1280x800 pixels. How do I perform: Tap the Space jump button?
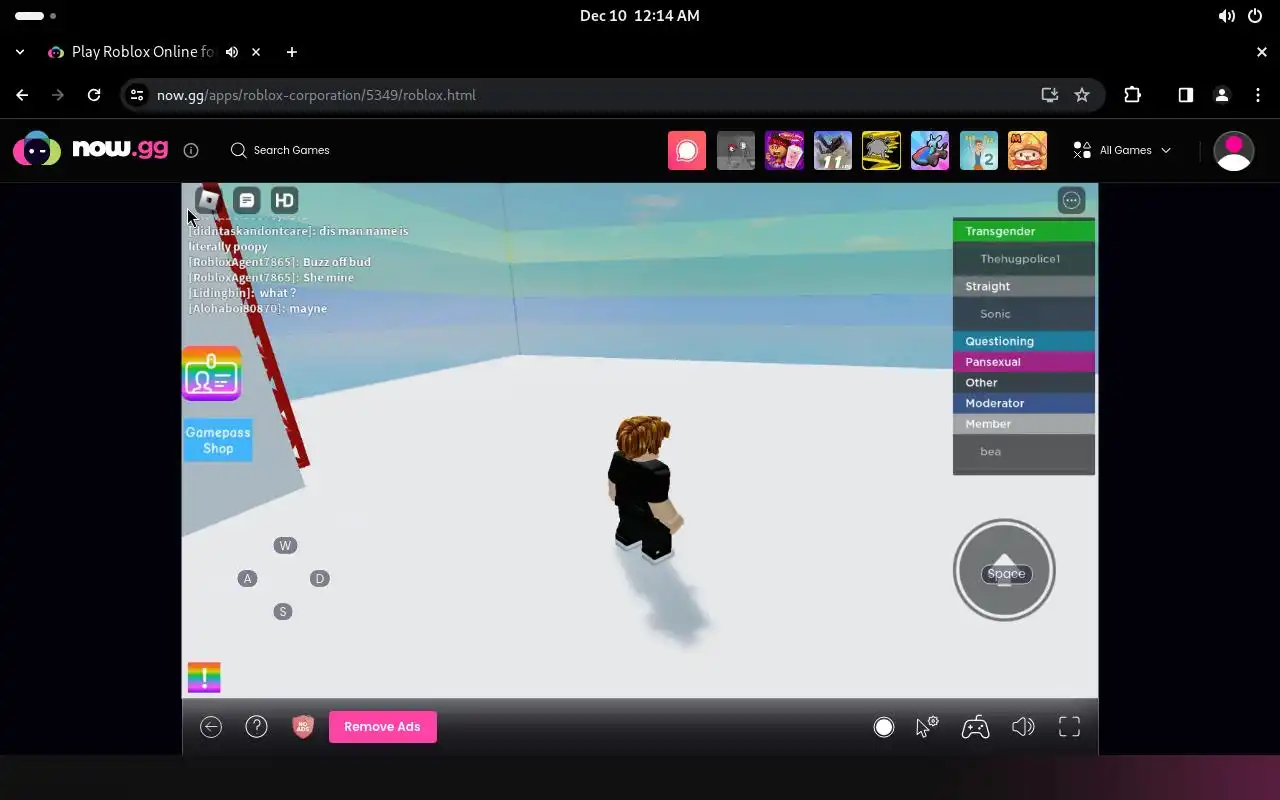click(1005, 571)
